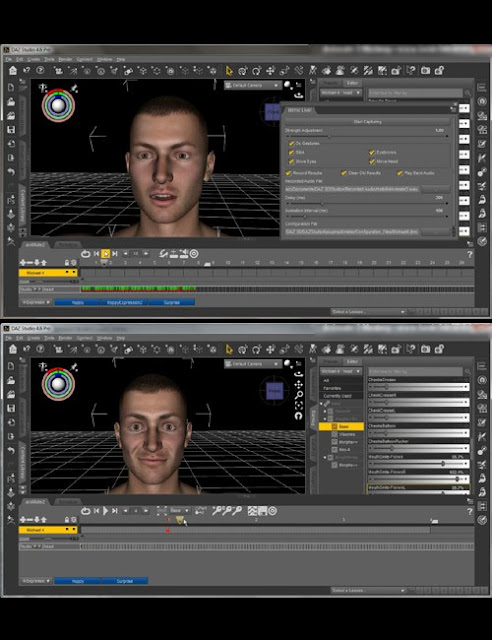Toggle the Eyebrows checkbox in Mimic Live
This screenshot has width=492, height=640.
372,152
